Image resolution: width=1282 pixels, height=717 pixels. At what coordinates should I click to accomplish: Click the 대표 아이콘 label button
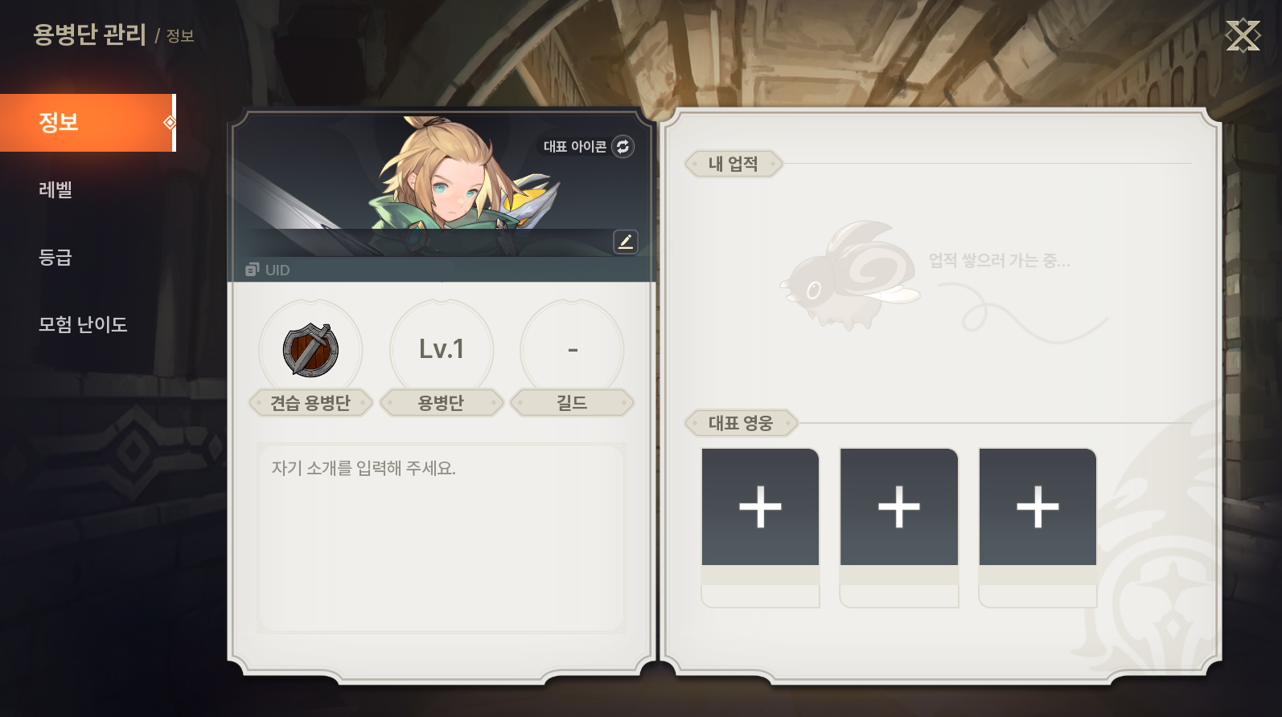pos(575,147)
